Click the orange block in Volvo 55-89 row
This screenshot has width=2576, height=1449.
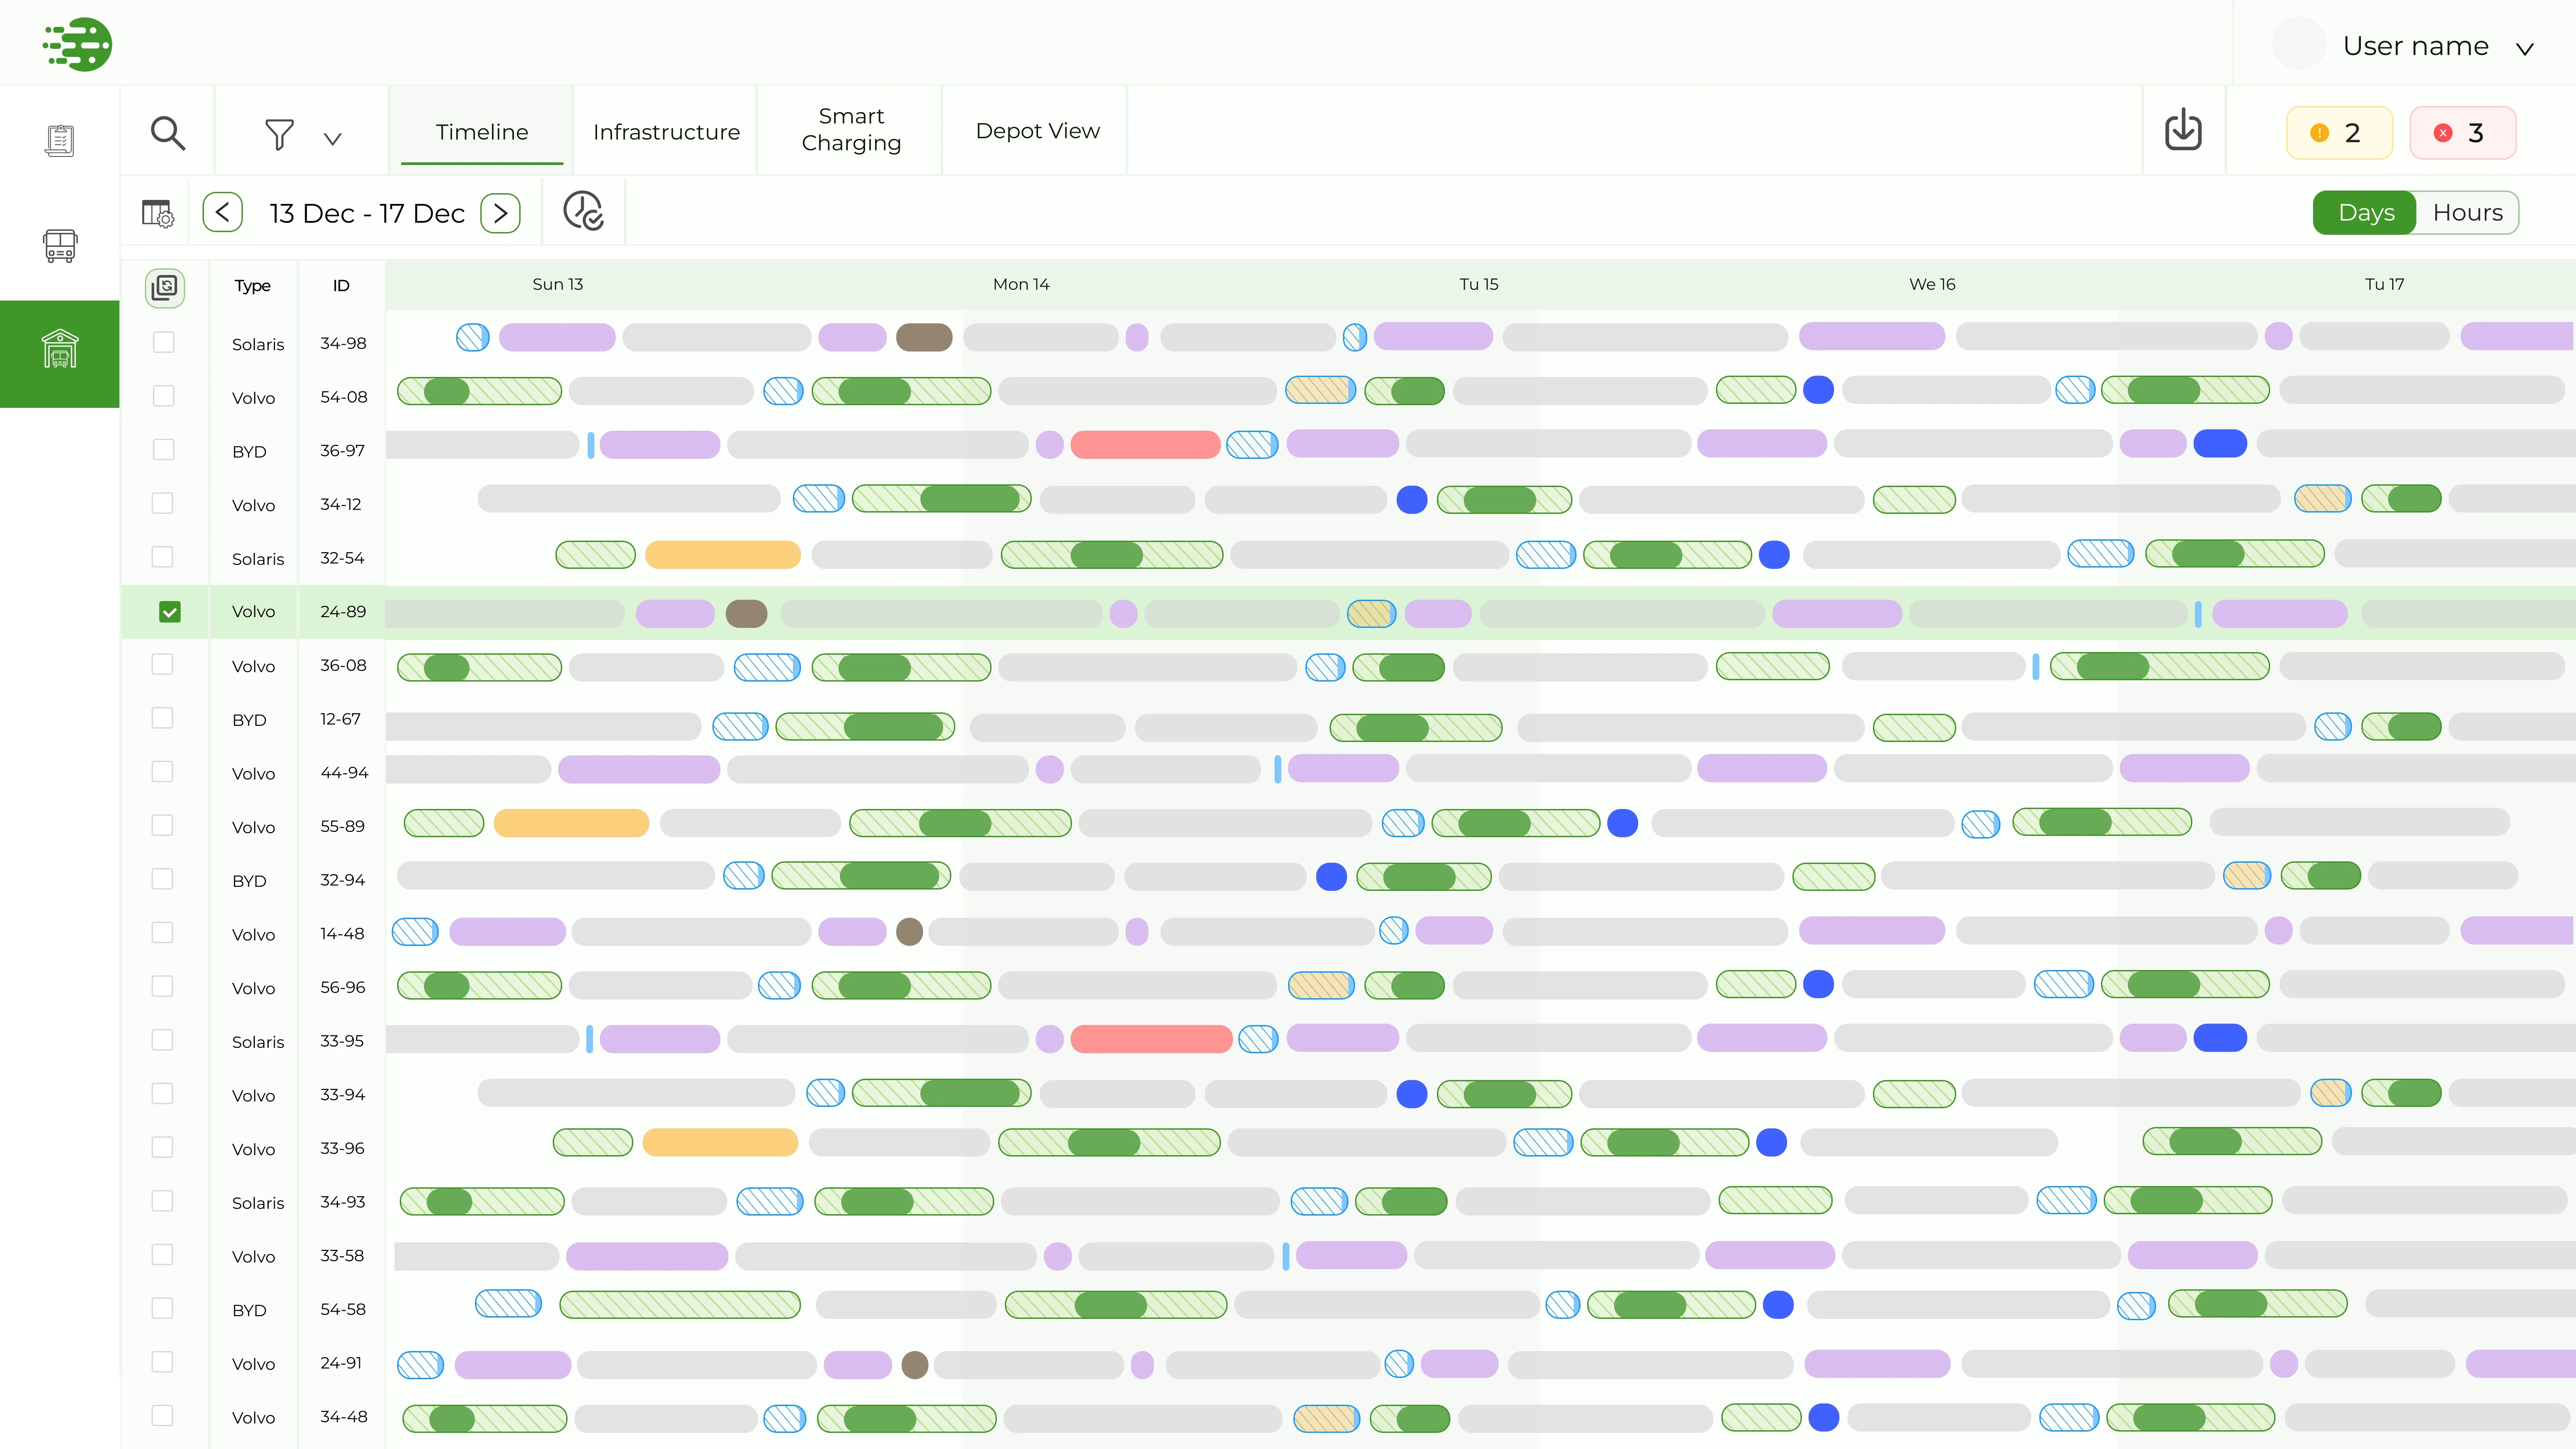tap(571, 823)
